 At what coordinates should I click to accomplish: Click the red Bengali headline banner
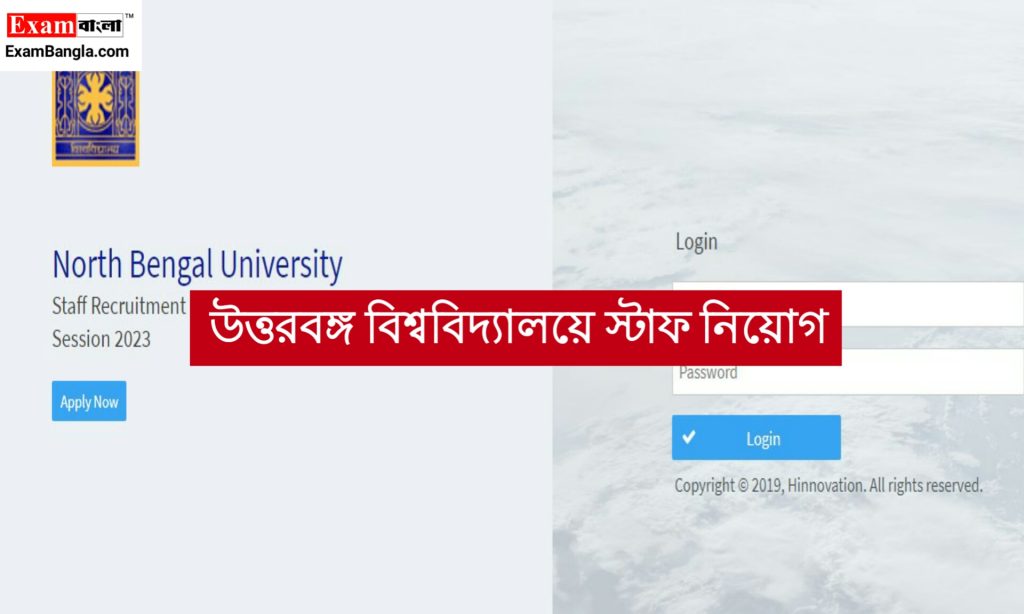(x=516, y=328)
